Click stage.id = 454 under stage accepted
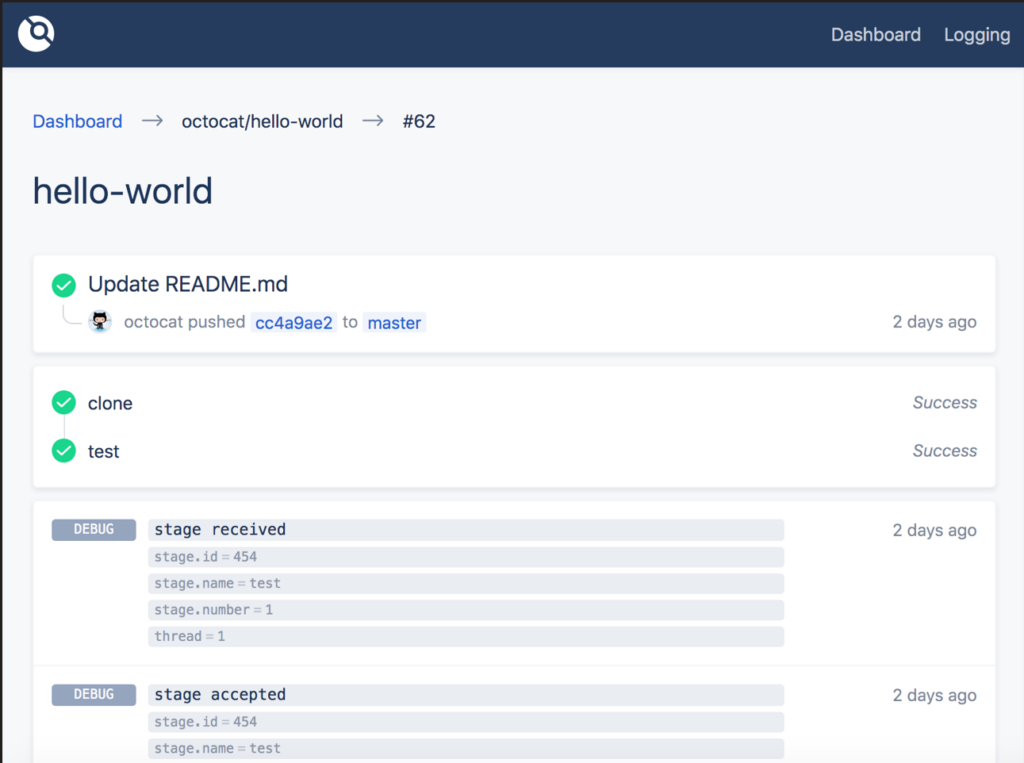The width and height of the screenshot is (1024, 763). 466,722
